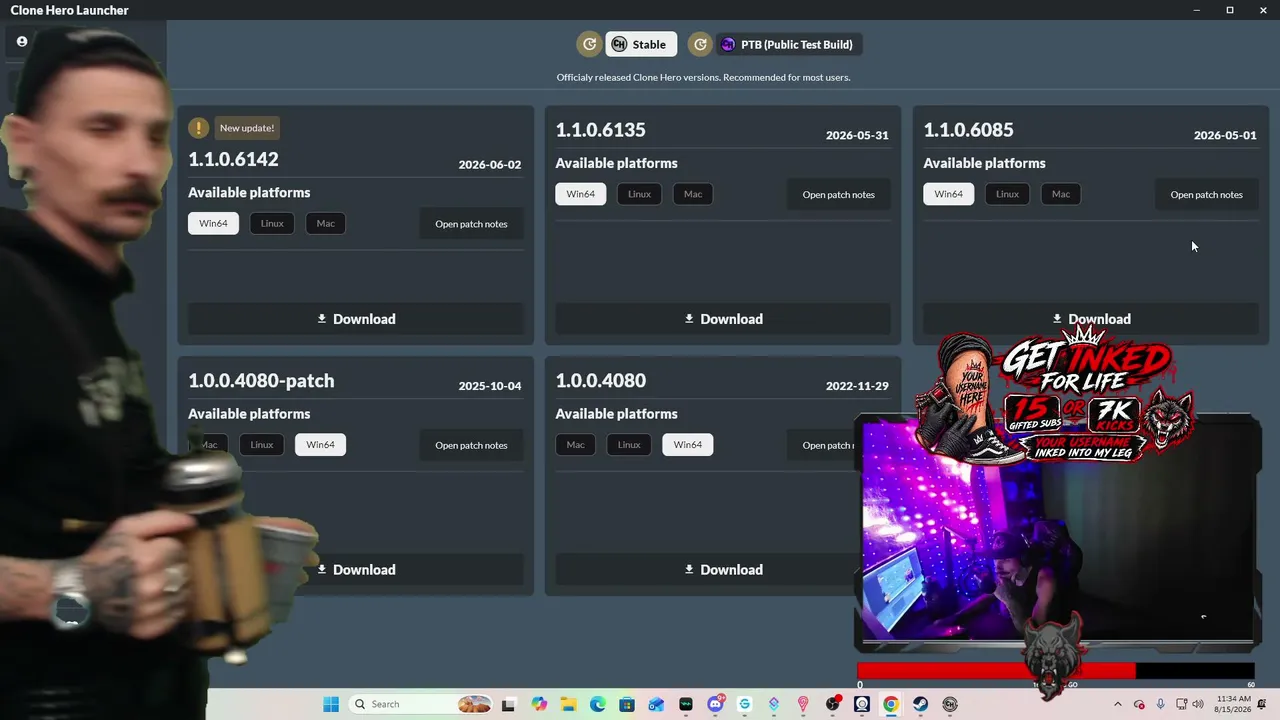1280x720 pixels.
Task: Select Win64 platform for 2022-11-29 release
Action: [x=688, y=445]
